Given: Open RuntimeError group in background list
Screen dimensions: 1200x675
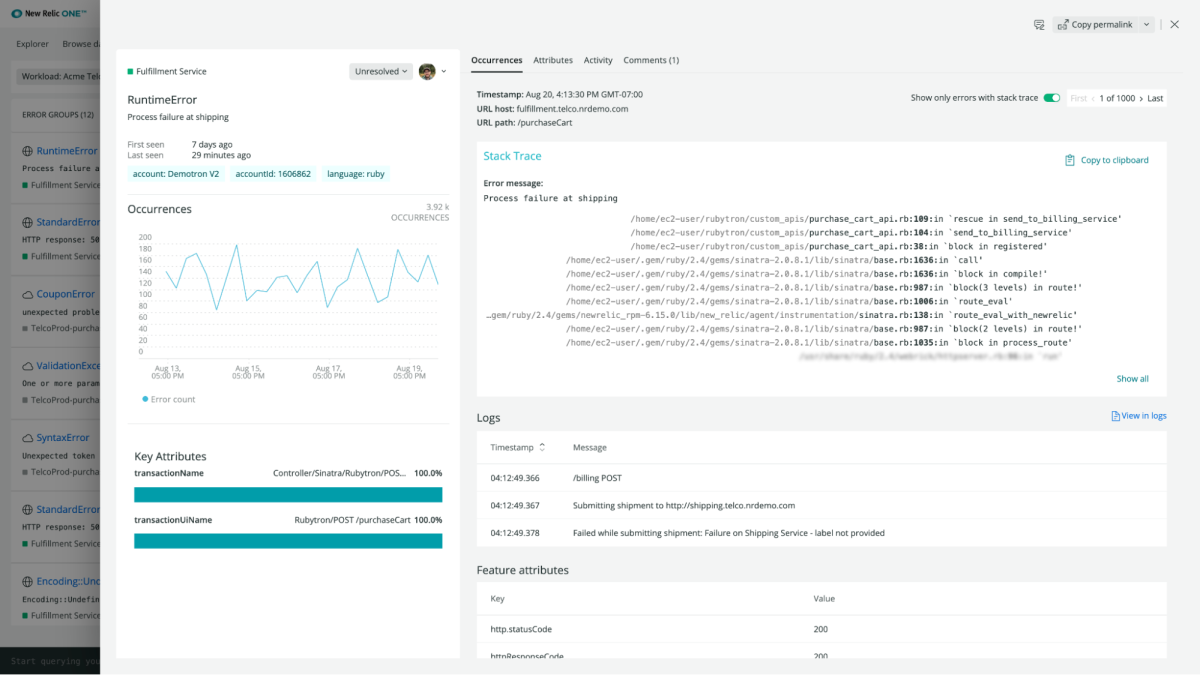Looking at the screenshot, I should [x=67, y=151].
